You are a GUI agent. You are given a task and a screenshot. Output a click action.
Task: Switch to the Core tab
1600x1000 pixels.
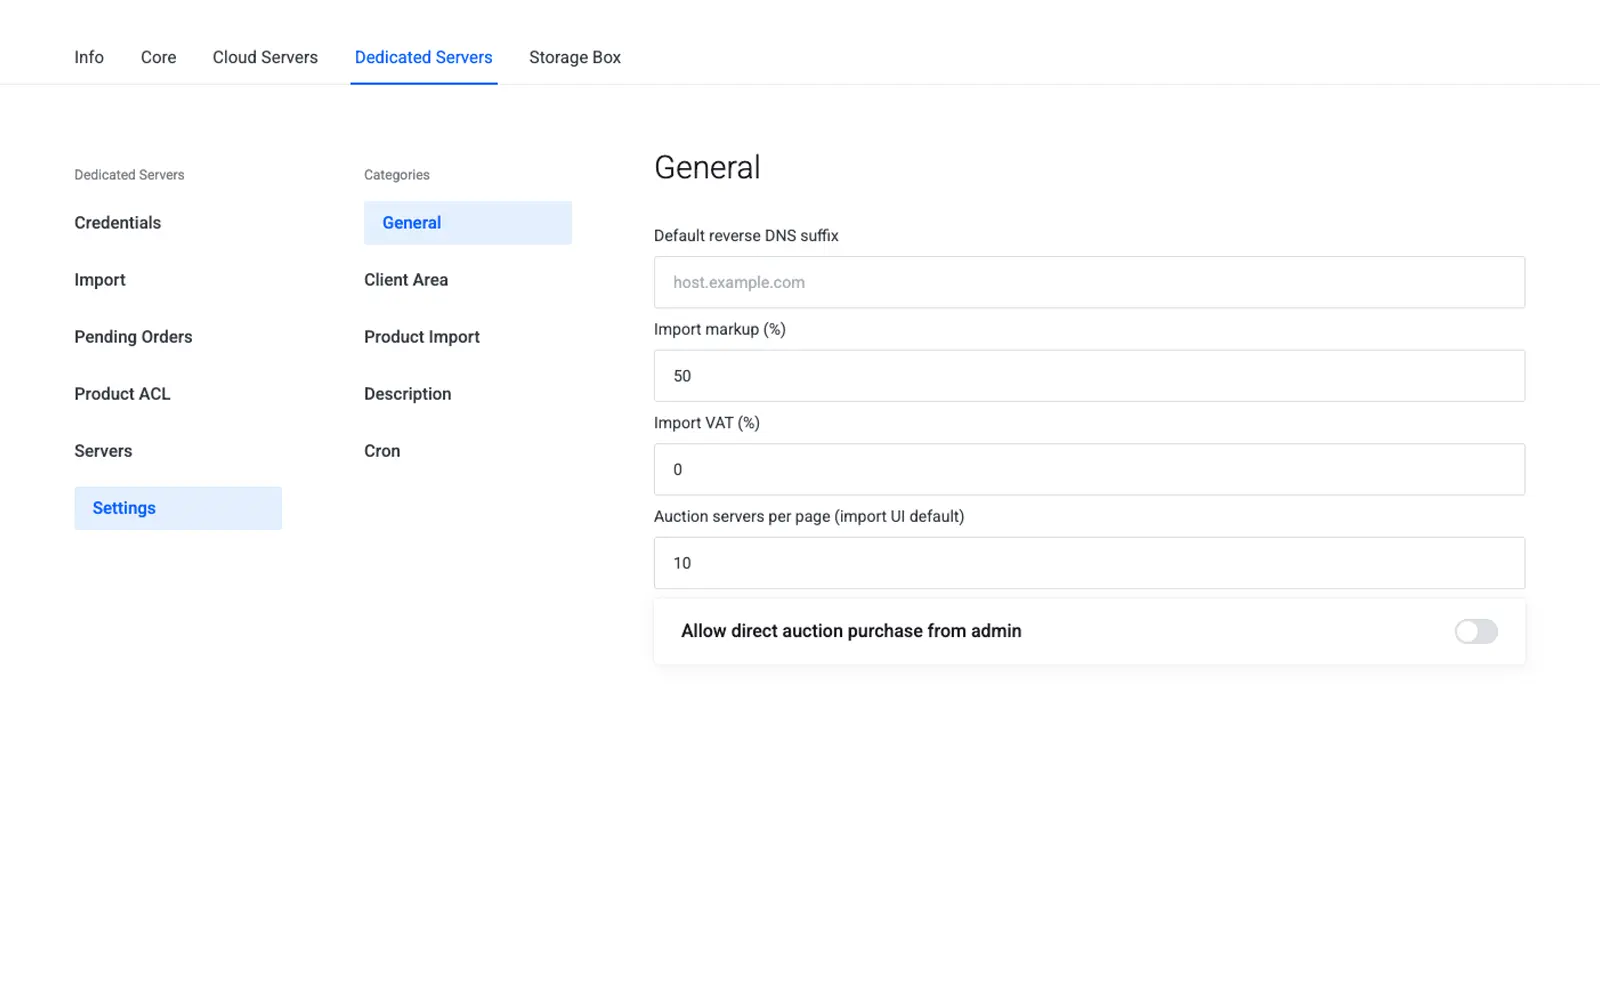pos(158,57)
